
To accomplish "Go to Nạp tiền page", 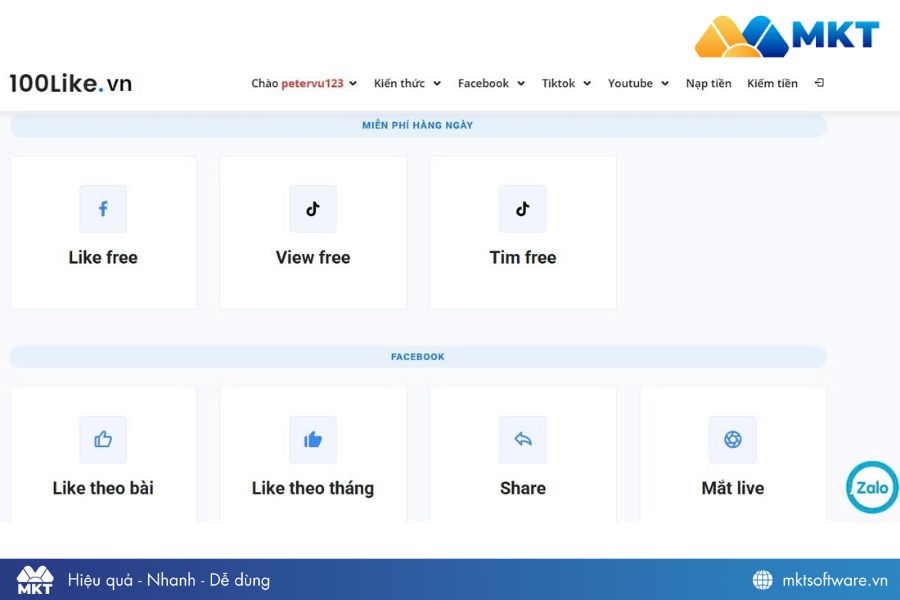I will 708,83.
